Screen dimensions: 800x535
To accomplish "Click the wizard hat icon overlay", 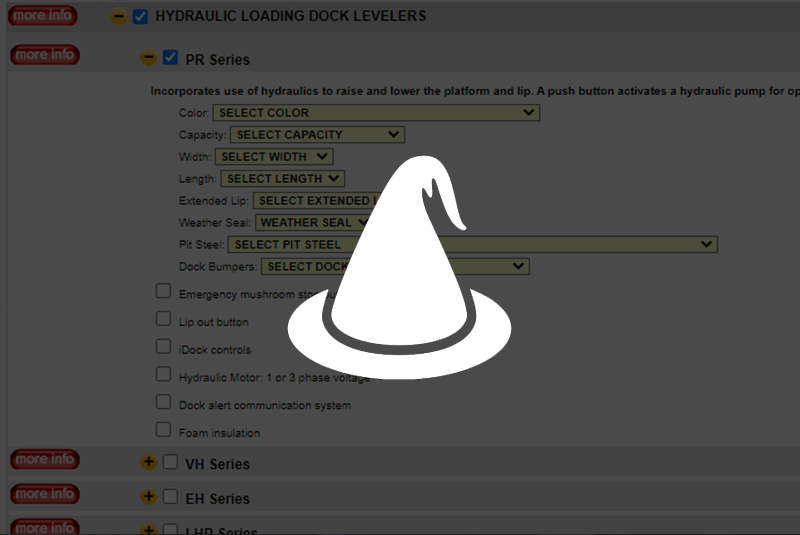I will pyautogui.click(x=400, y=268).
